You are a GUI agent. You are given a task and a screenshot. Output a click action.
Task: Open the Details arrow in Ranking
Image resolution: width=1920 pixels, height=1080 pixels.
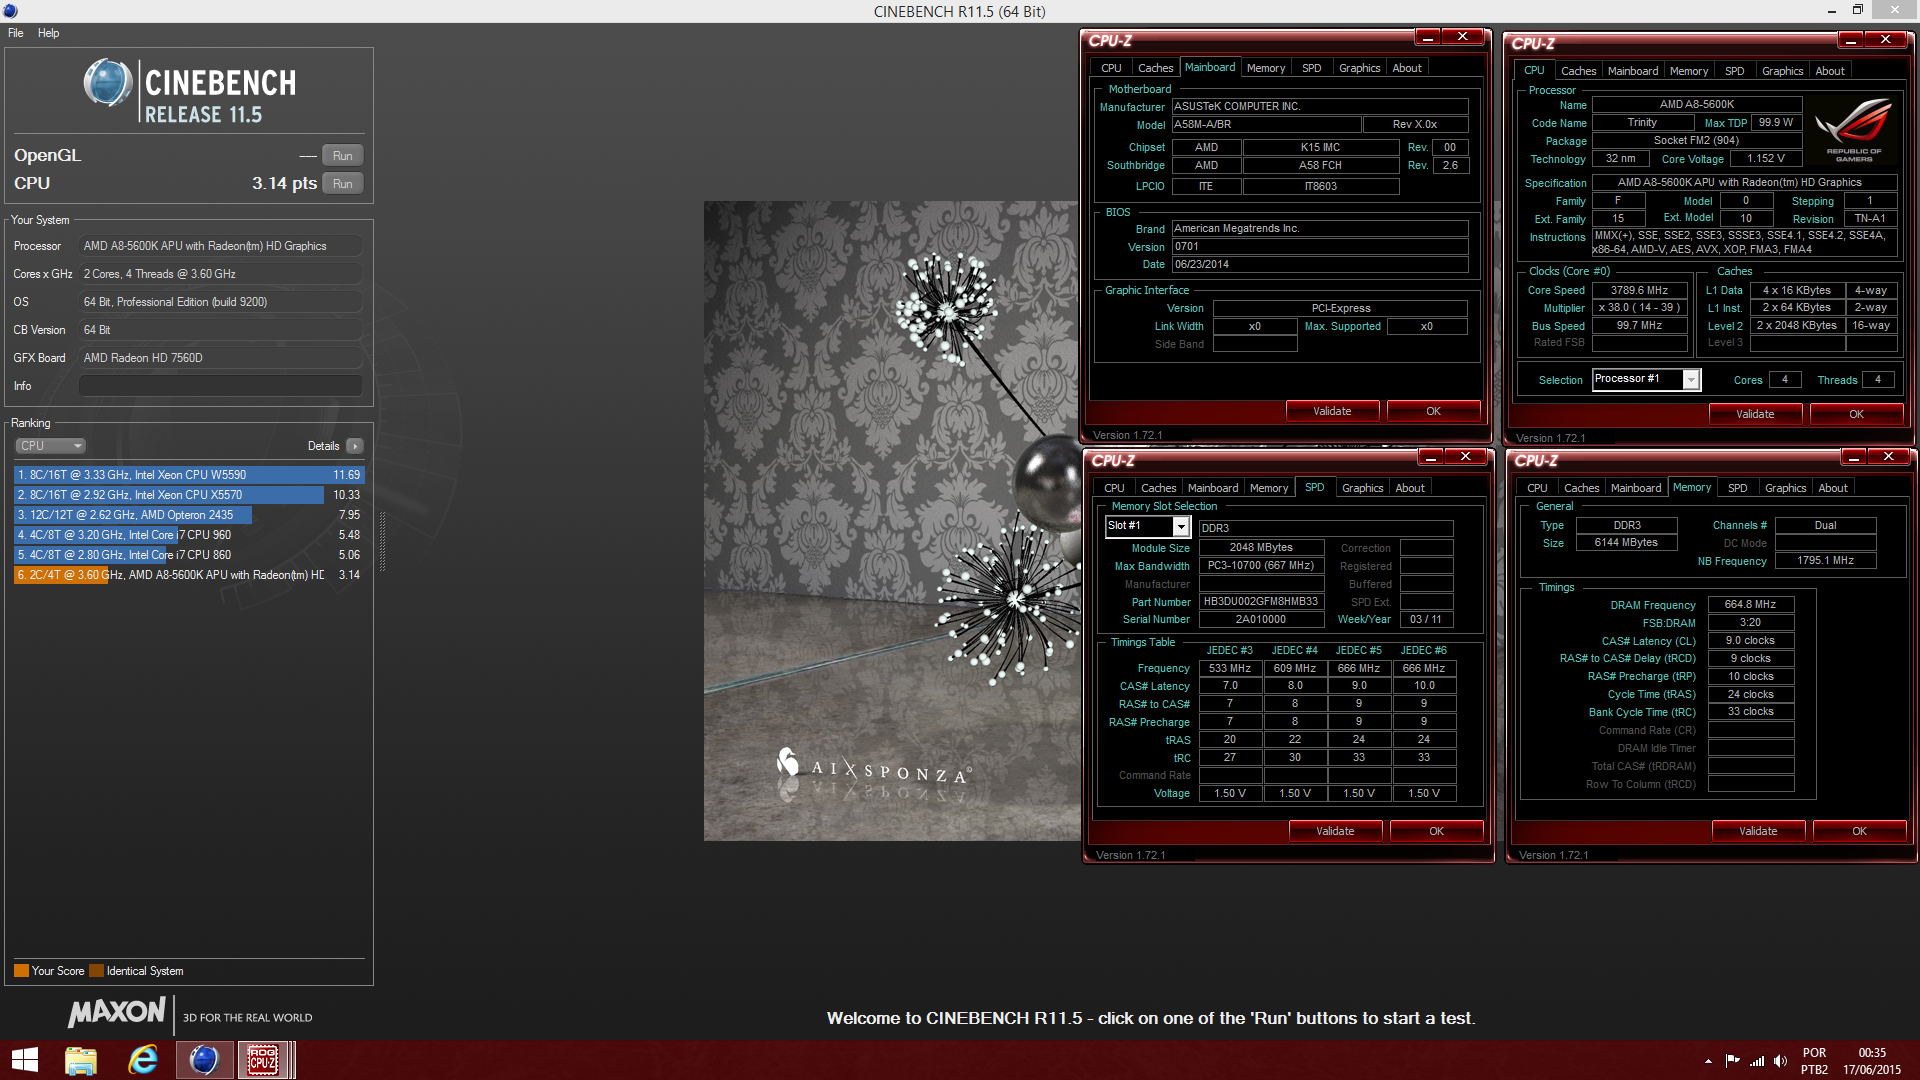pos(355,446)
